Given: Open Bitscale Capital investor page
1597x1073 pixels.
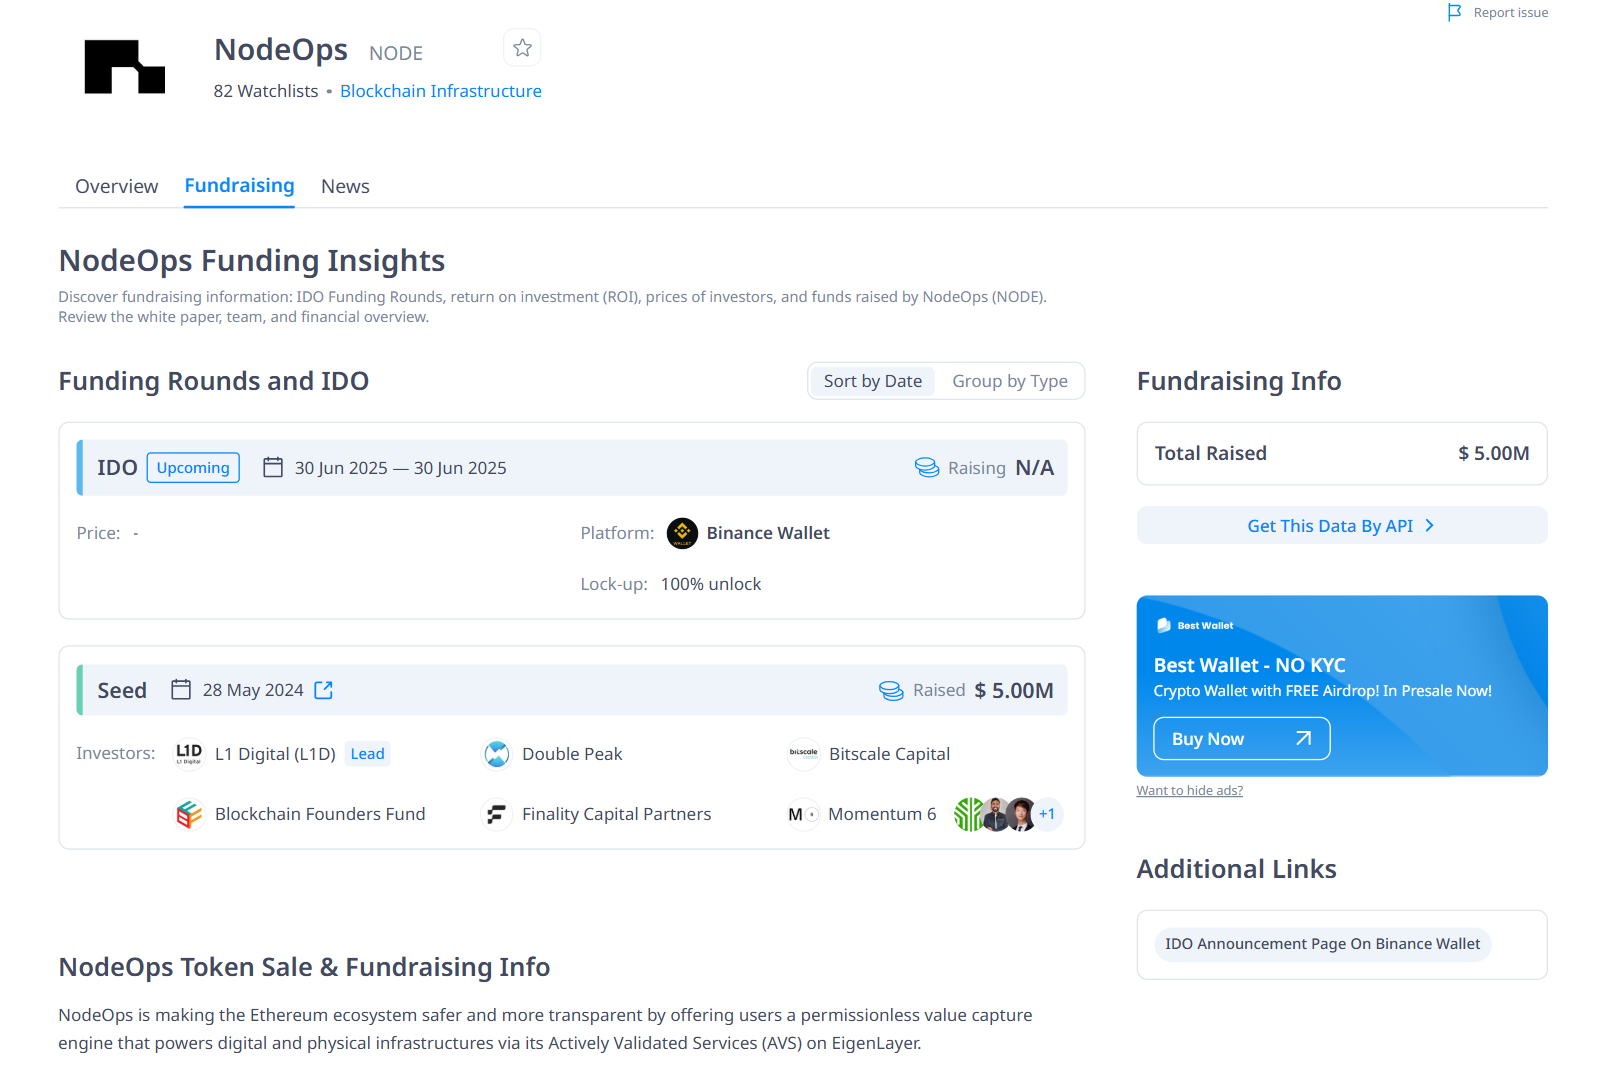Looking at the screenshot, I should click(889, 754).
